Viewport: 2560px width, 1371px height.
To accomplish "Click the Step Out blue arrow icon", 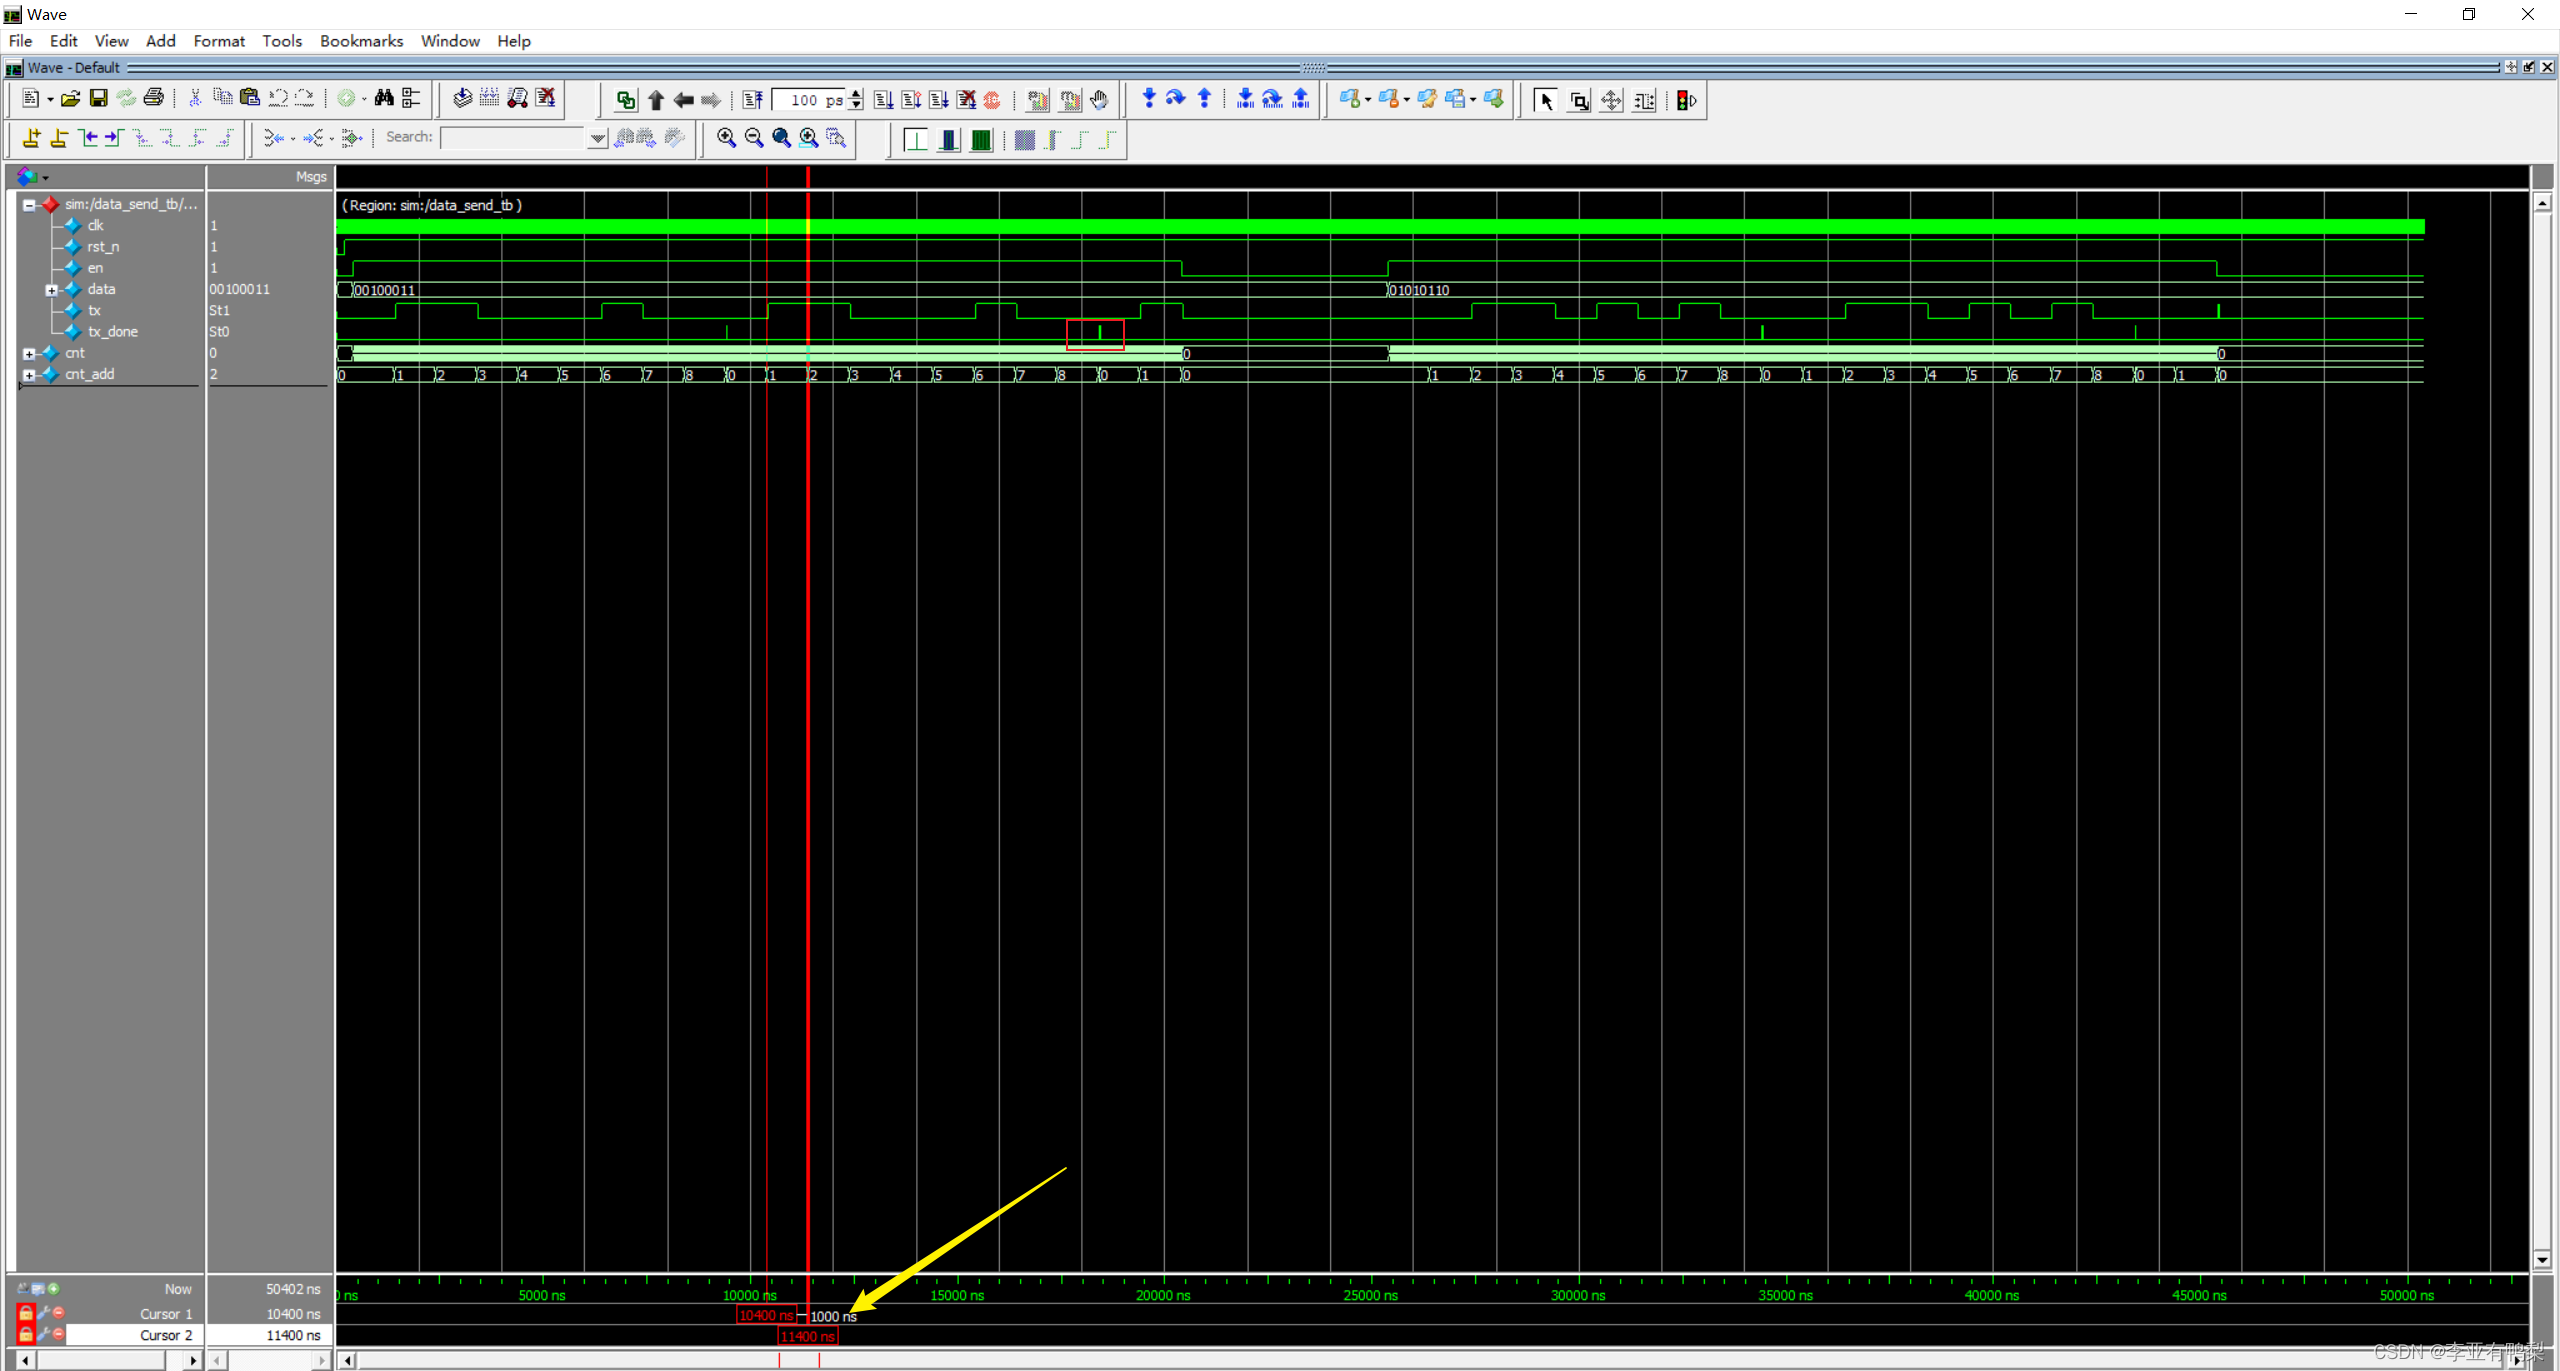I will click(x=1204, y=98).
